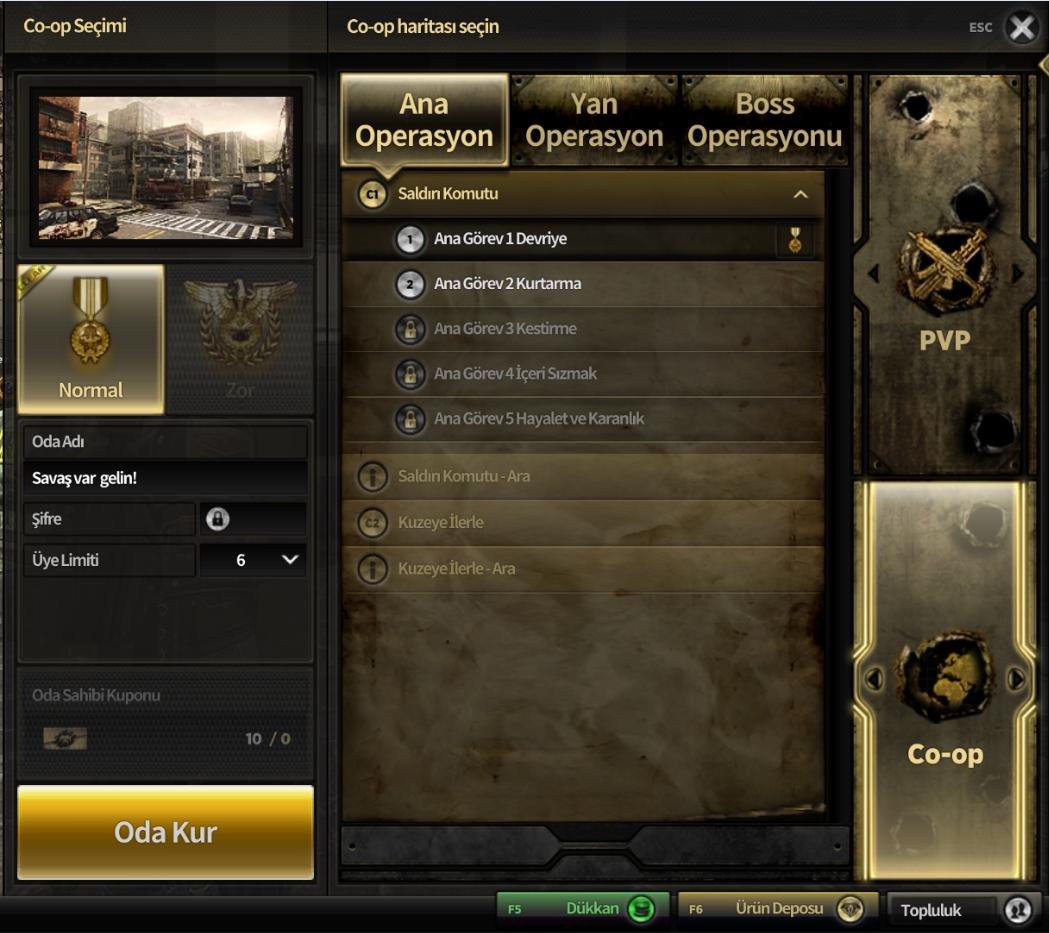Click the Oda Kur button
The image size is (1049, 933).
click(165, 832)
